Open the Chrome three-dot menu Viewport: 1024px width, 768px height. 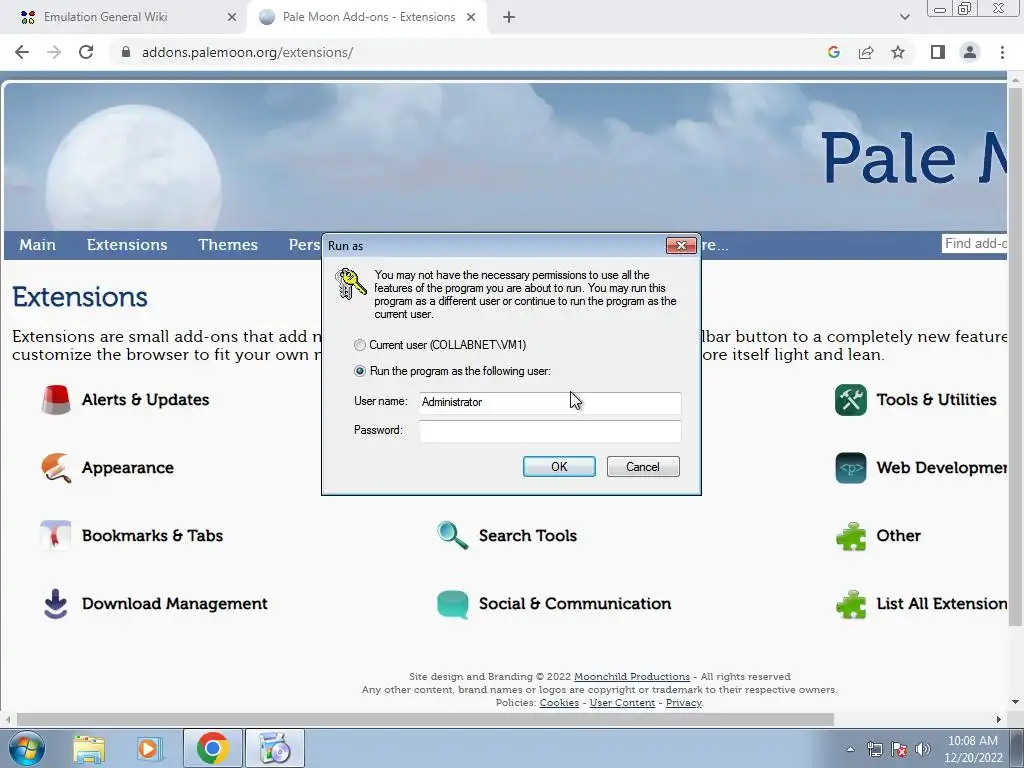pyautogui.click(x=1002, y=52)
